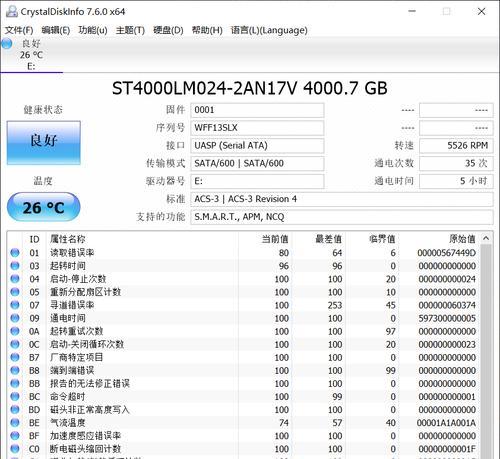Click worst value 253 in 寻道错误率 row
This screenshot has width=500, height=459.
tap(335, 305)
